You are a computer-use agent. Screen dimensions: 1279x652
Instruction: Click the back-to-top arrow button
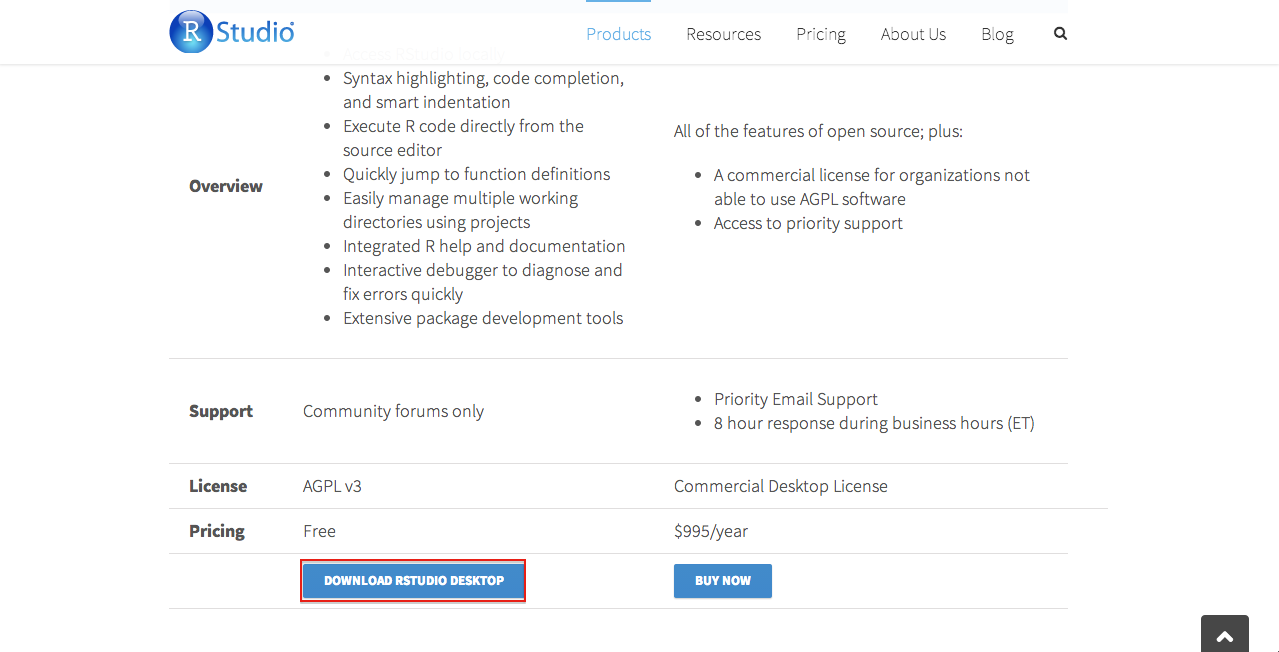coord(1225,634)
